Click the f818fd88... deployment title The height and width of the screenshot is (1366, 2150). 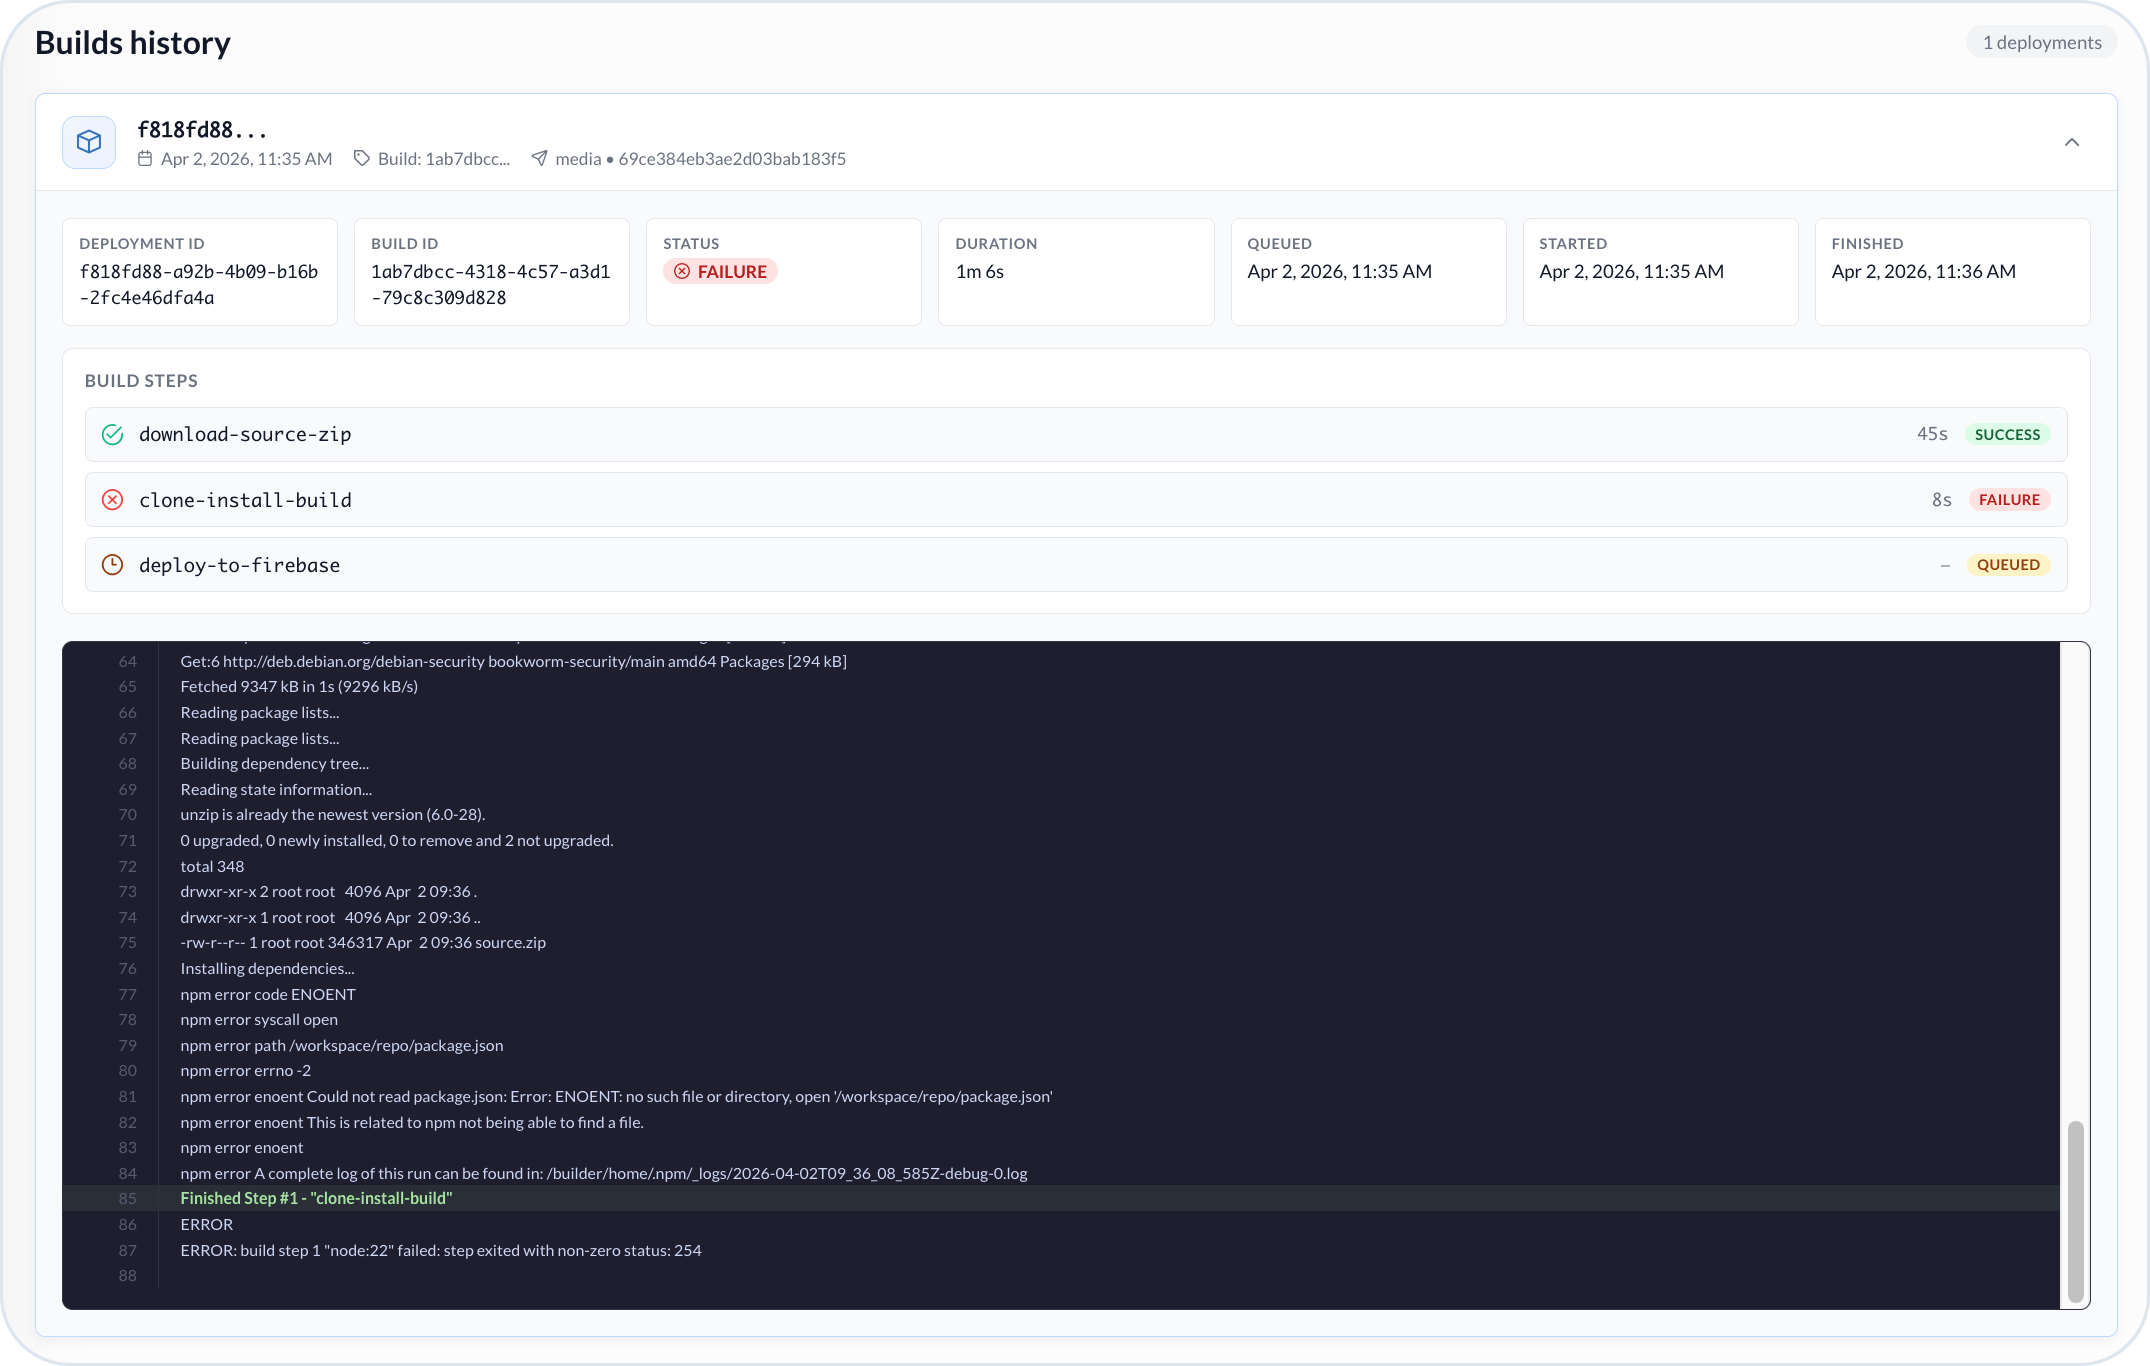coord(202,130)
